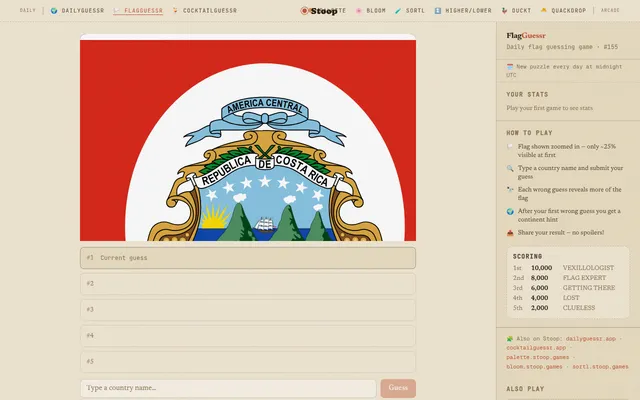Screen dimensions: 640x400
Task: Open the DailyGuessr tab
Action: pyautogui.click(x=77, y=11)
